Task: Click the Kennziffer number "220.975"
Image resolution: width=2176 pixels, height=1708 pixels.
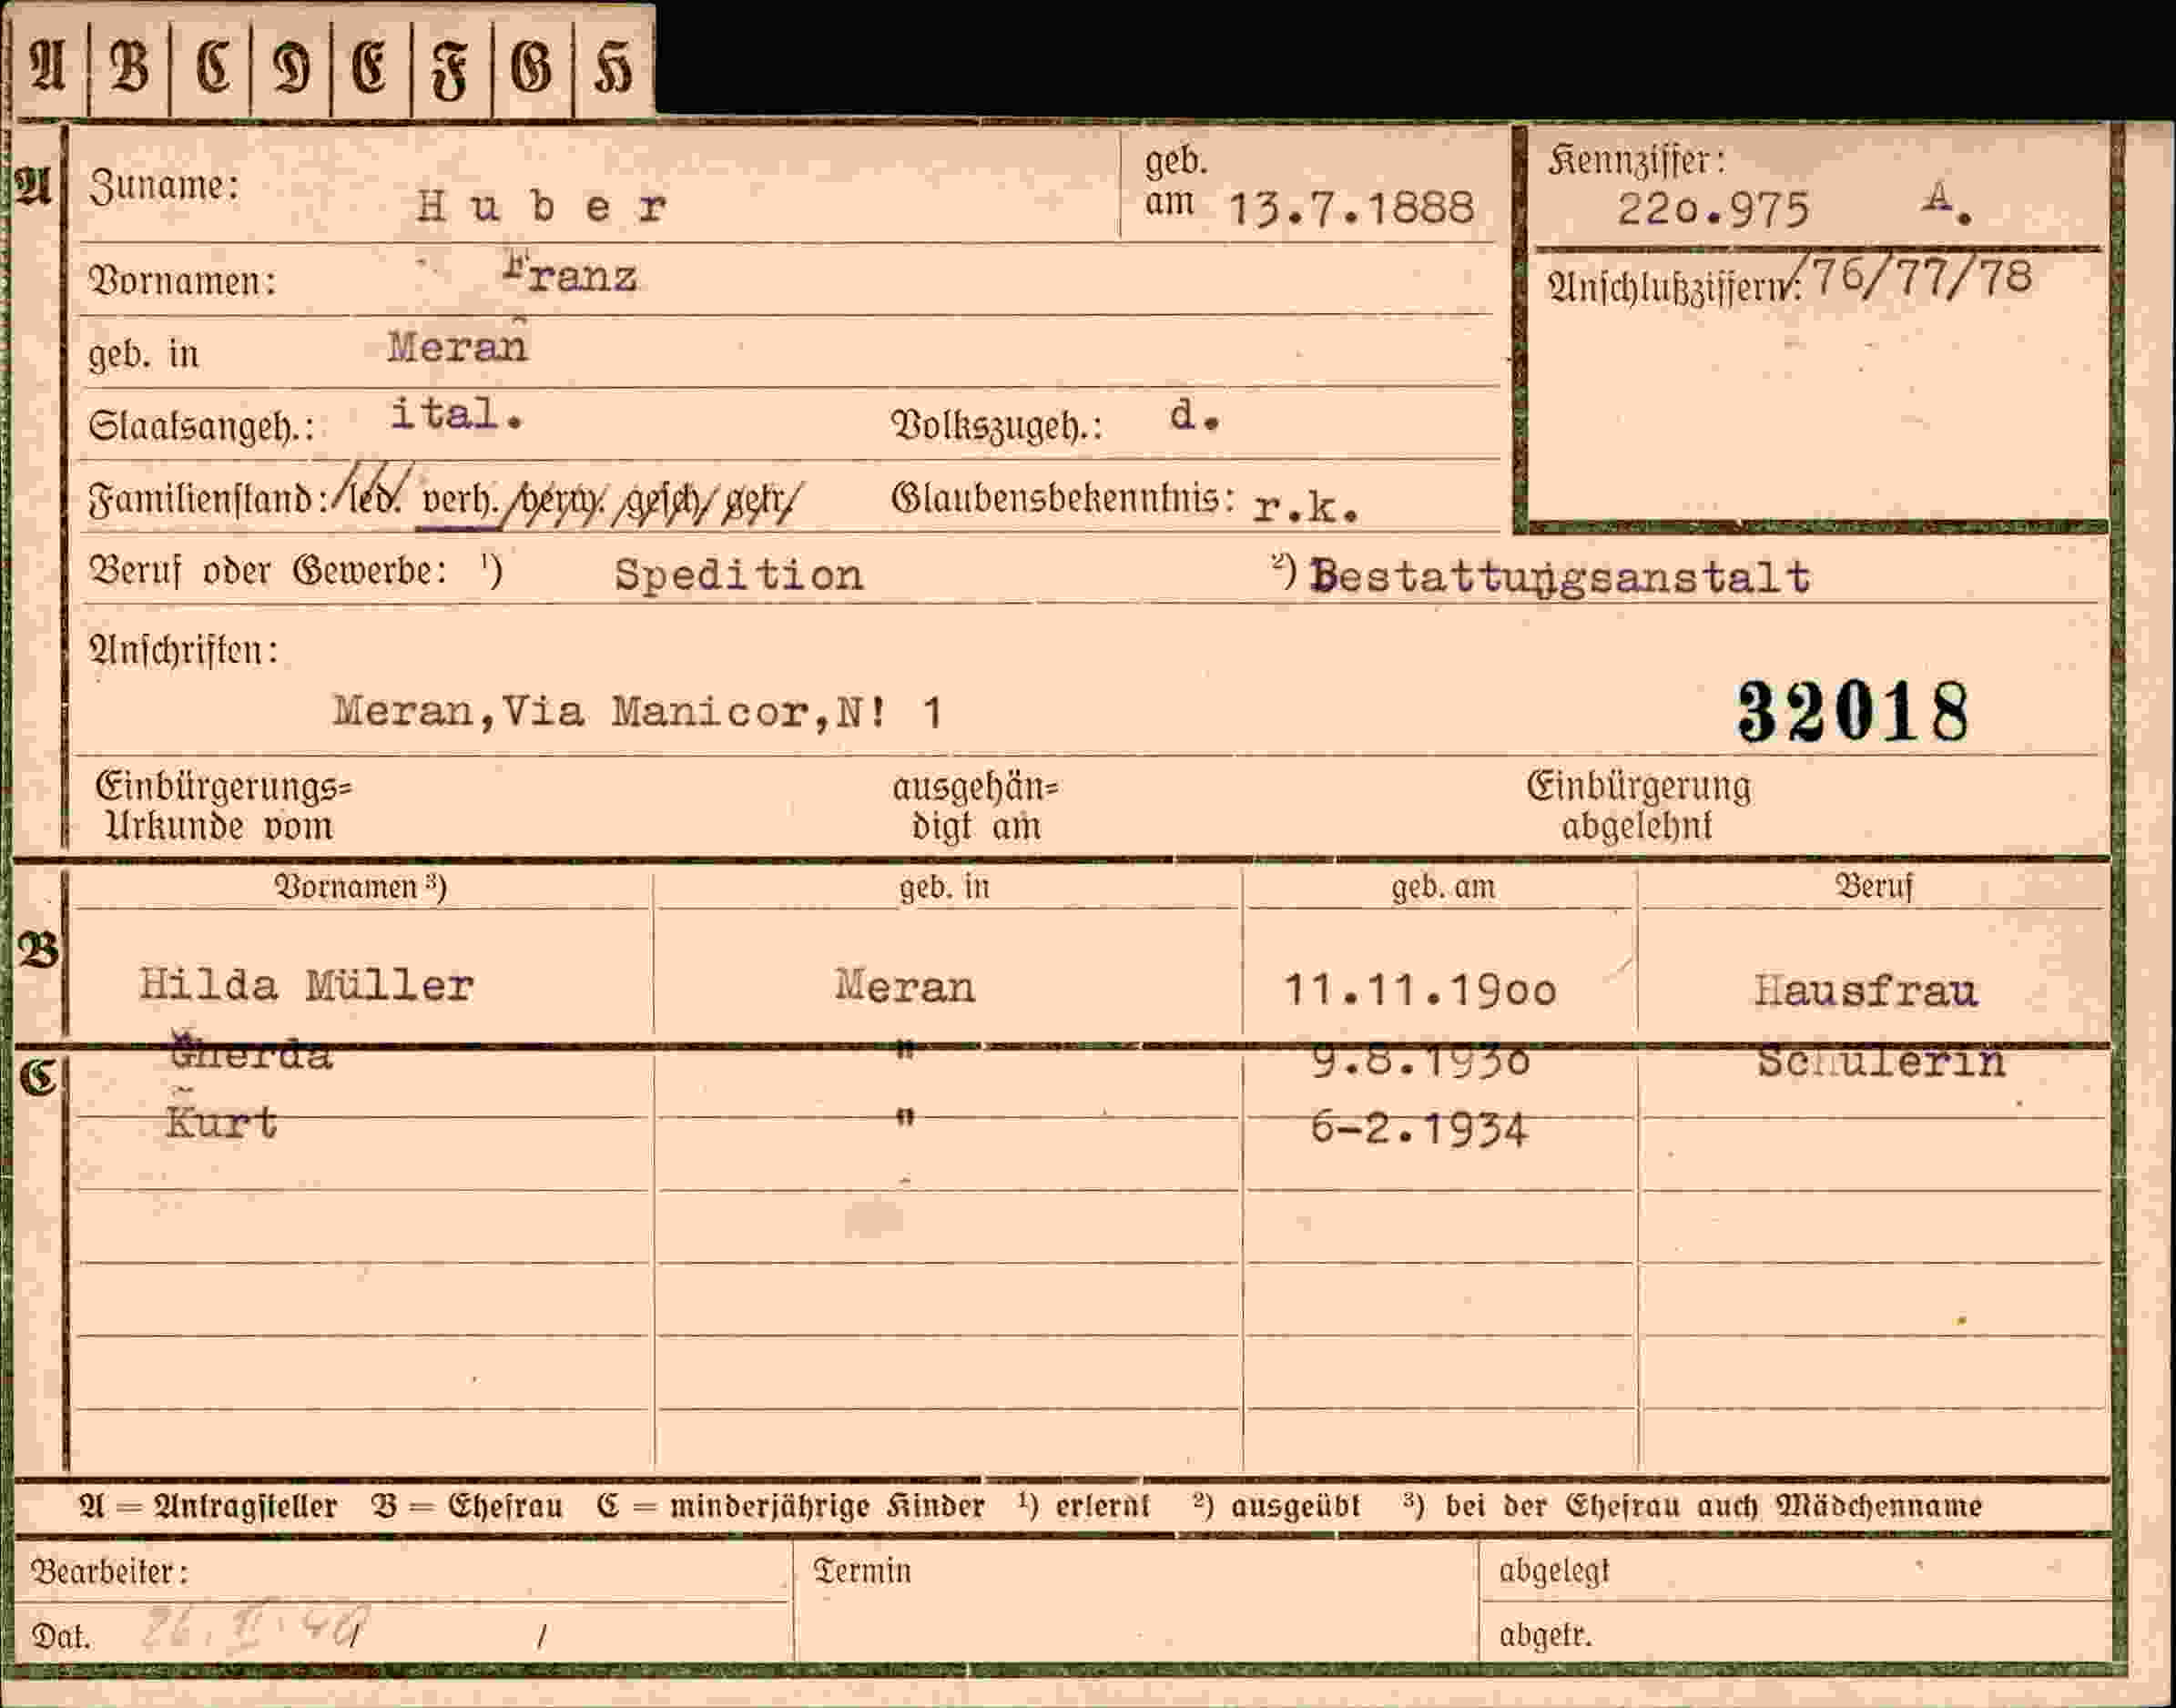Action: [1713, 210]
